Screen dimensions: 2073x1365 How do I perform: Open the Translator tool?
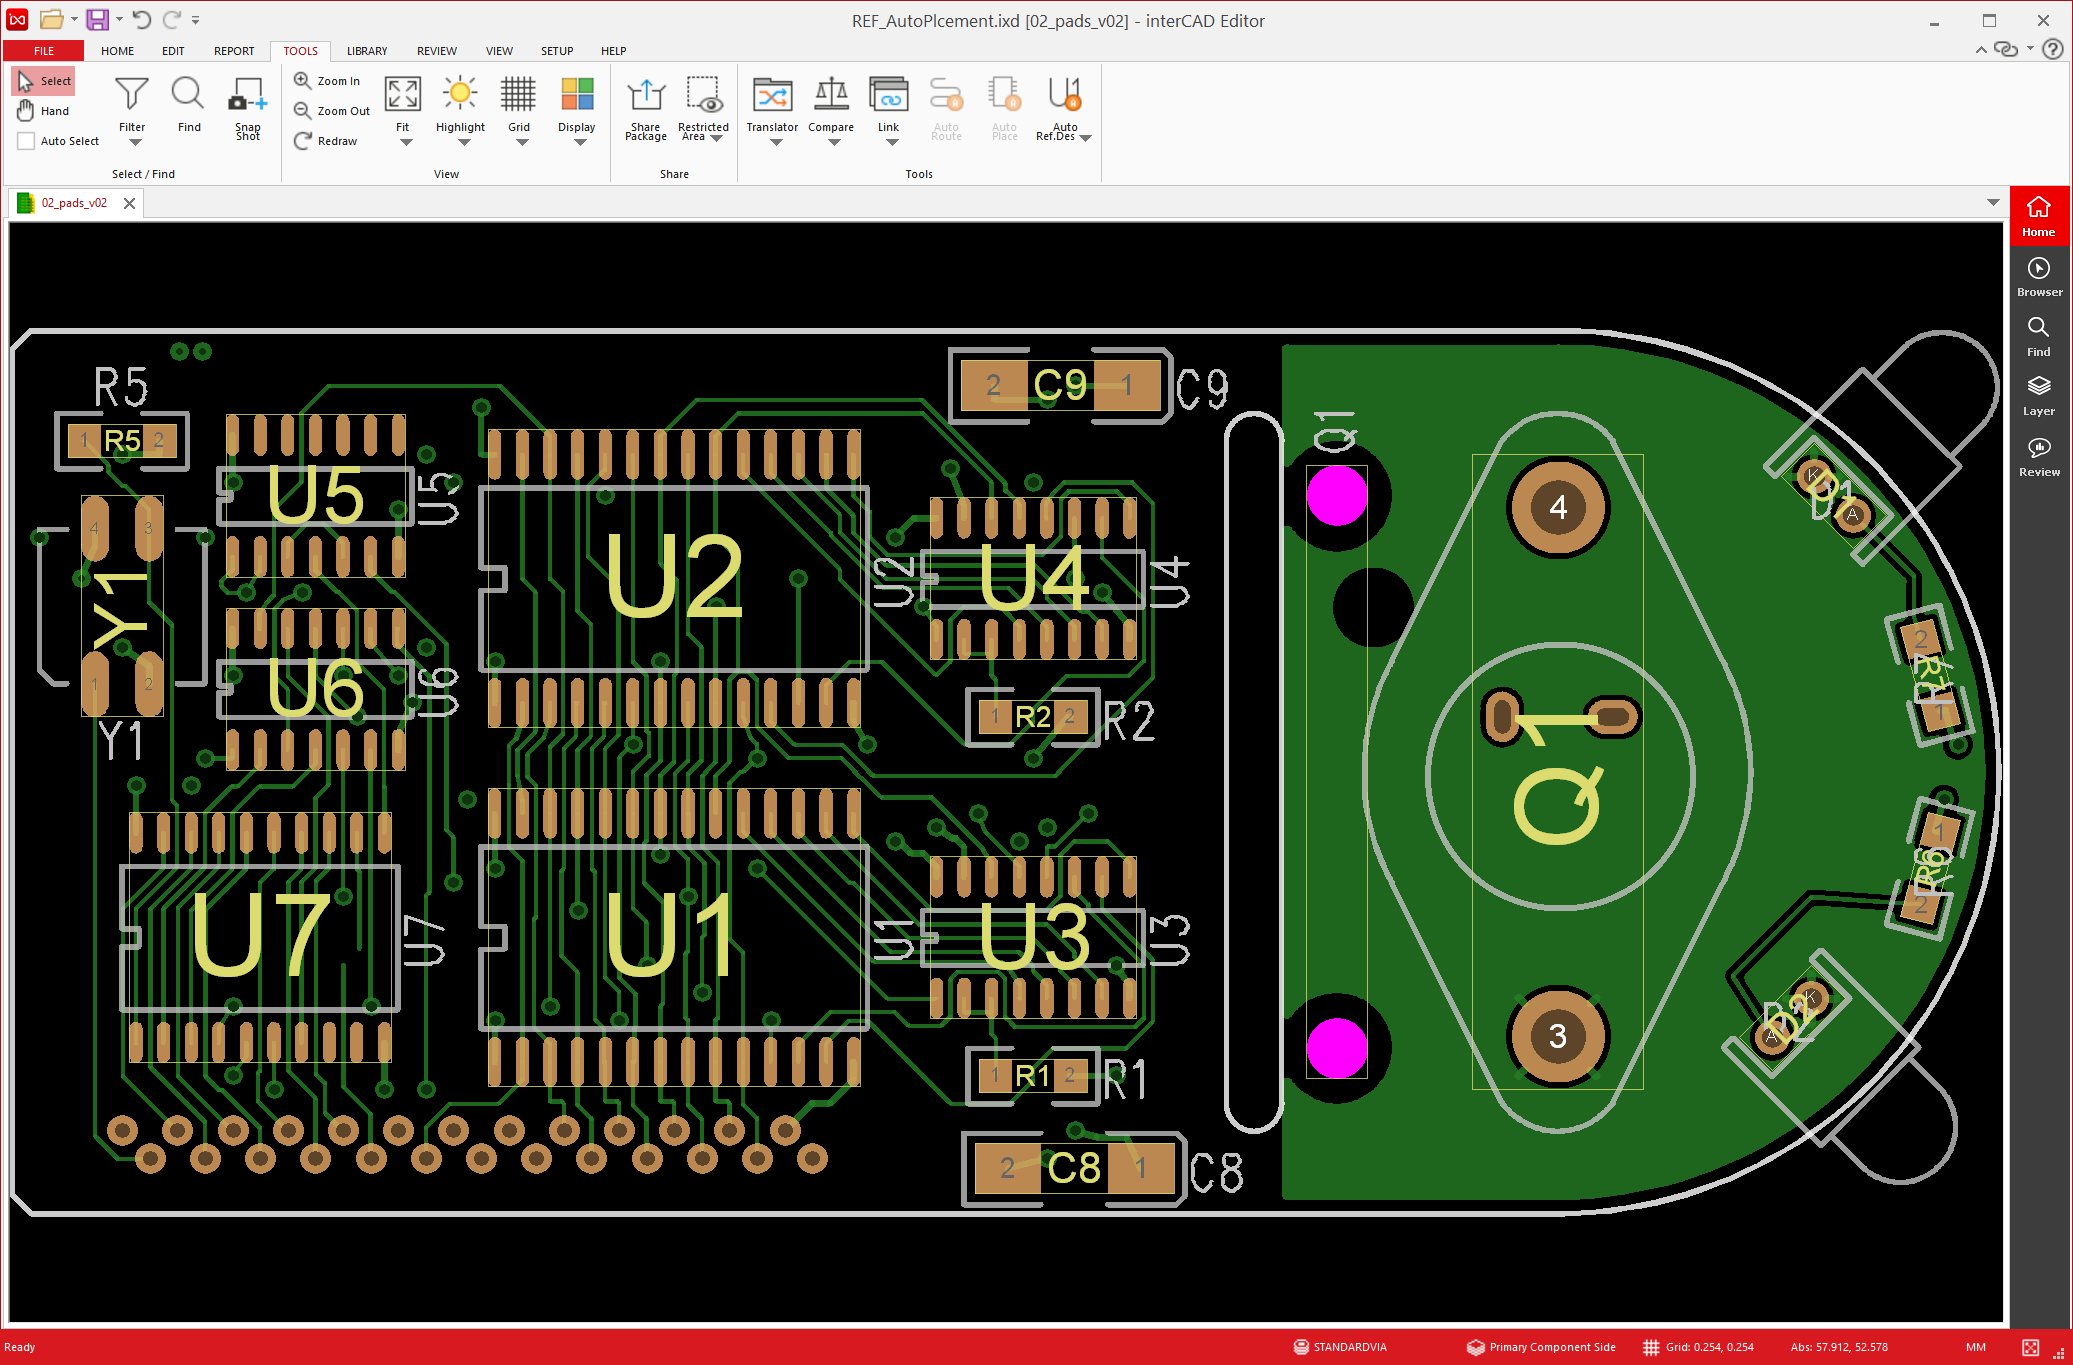click(772, 96)
